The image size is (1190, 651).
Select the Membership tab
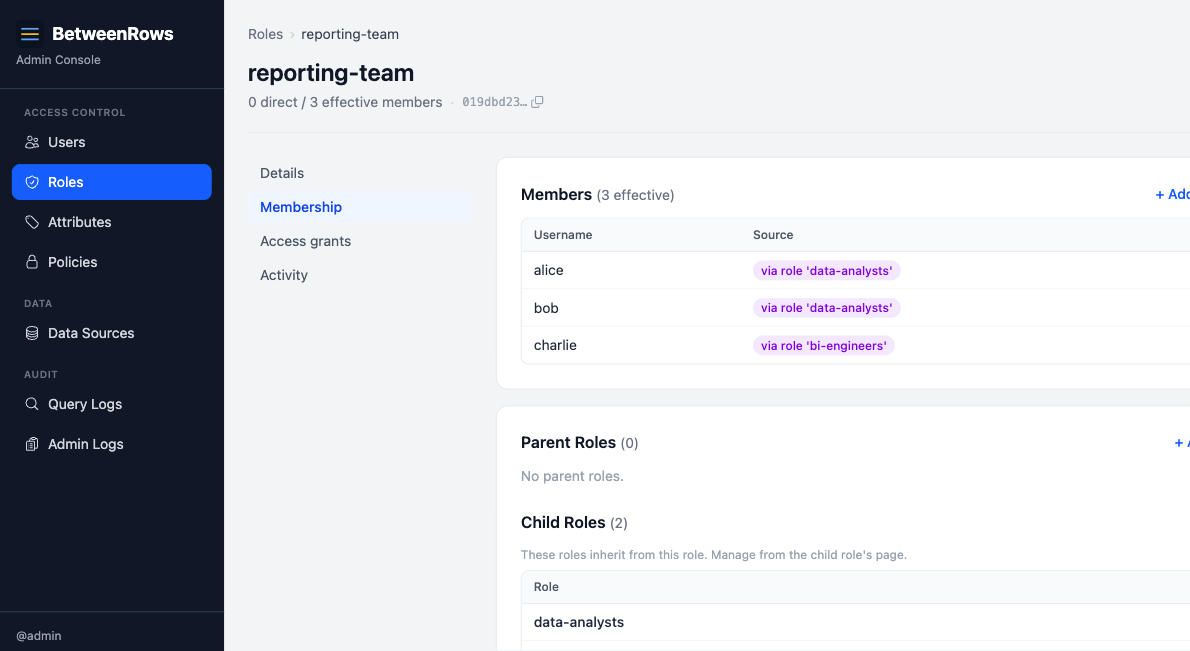[x=360, y=207]
